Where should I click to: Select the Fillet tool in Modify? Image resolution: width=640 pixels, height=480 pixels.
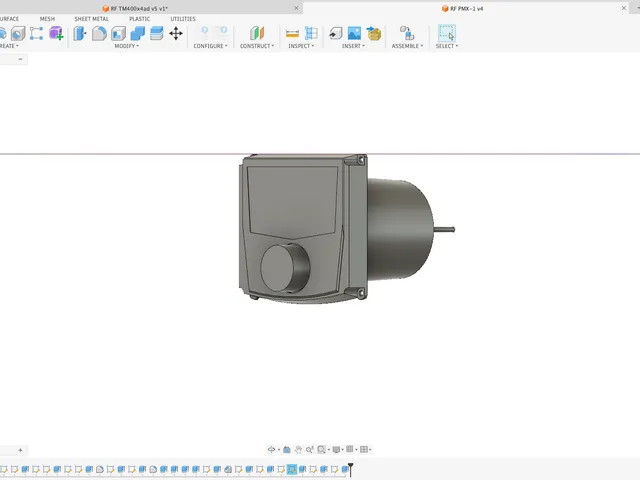coord(99,33)
